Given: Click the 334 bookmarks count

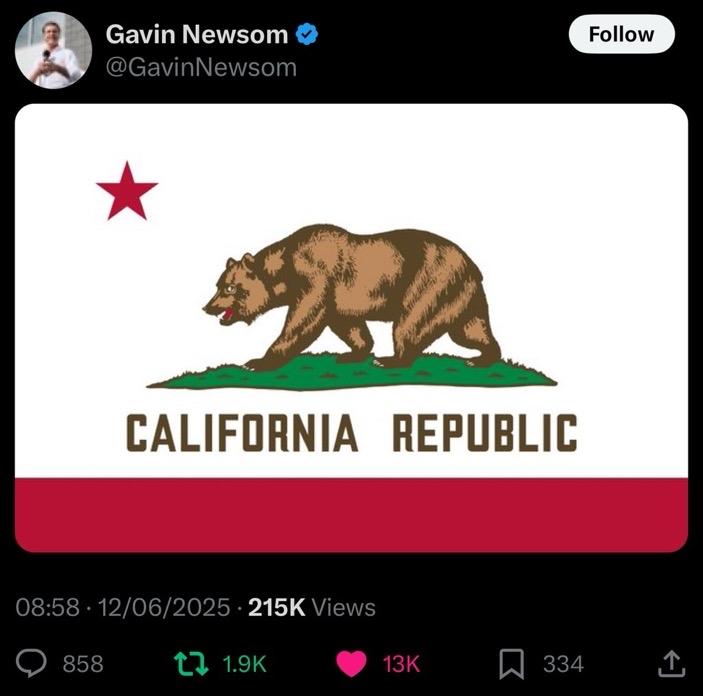Looking at the screenshot, I should [x=564, y=664].
